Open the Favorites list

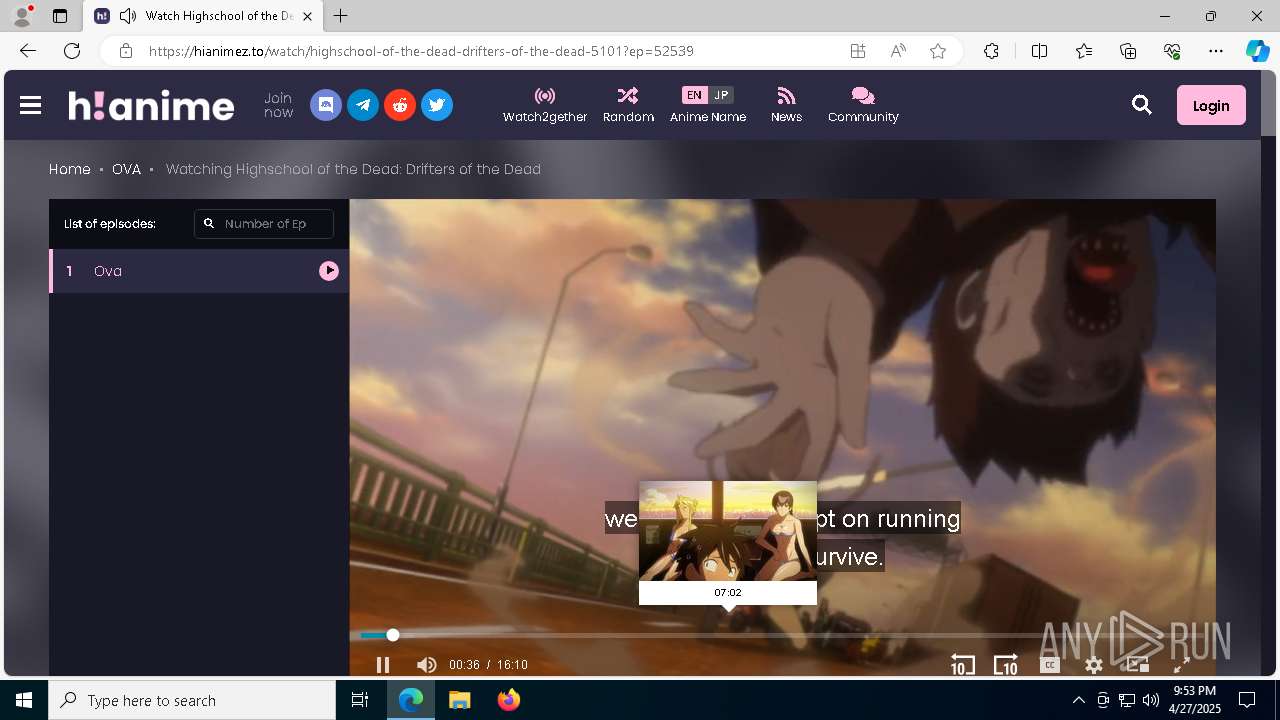(1084, 51)
